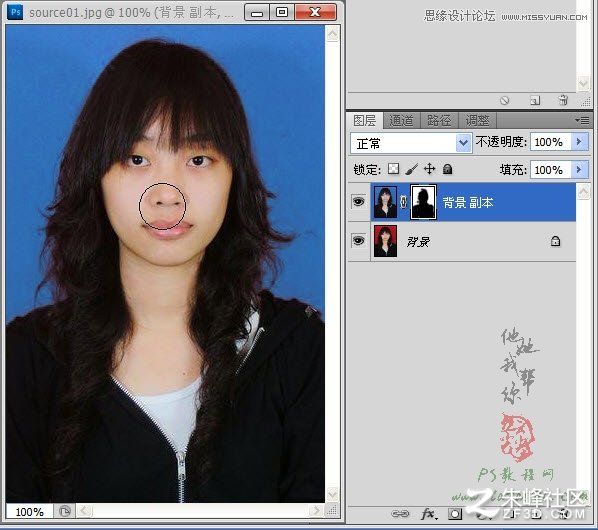Click document vertical scrollbar up arrow

[x=333, y=34]
